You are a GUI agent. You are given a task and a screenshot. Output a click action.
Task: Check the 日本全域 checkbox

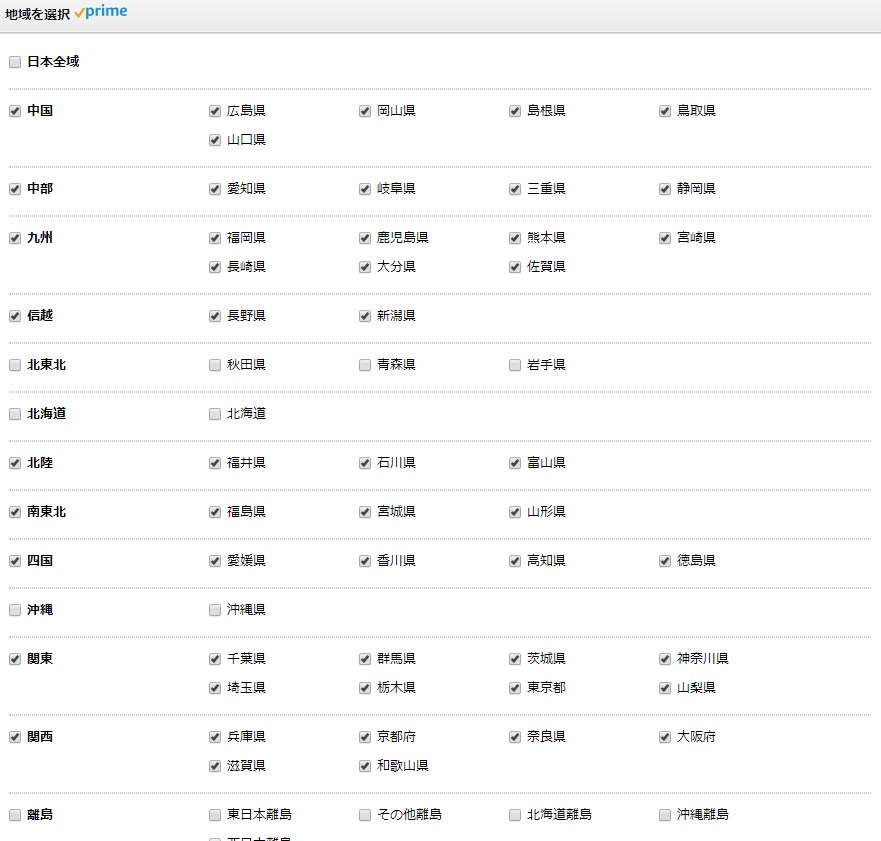pos(15,62)
